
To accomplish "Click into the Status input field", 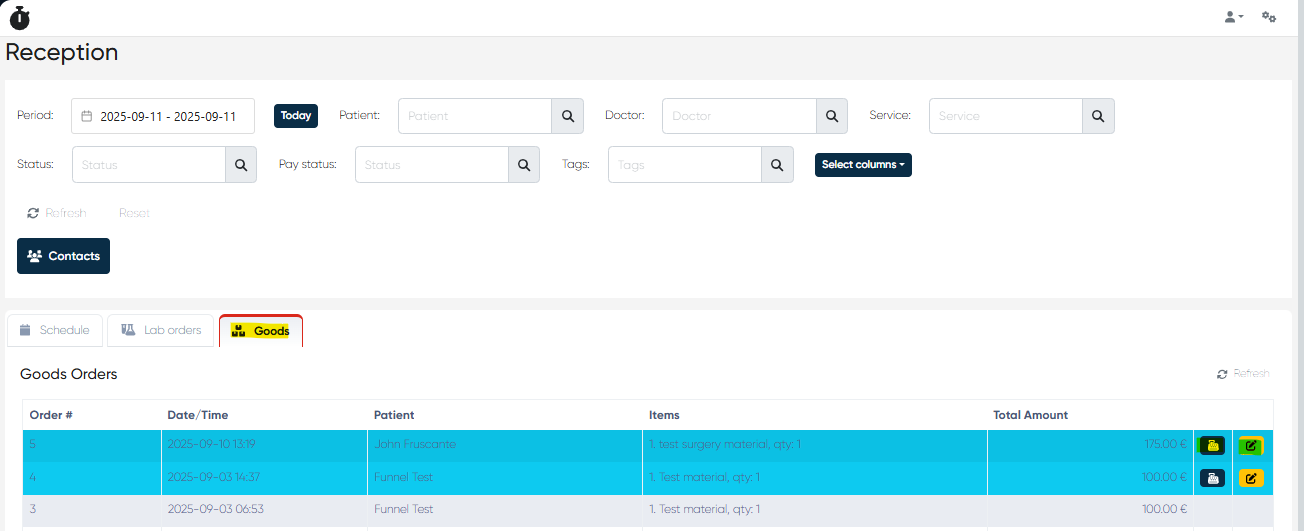I will point(149,165).
